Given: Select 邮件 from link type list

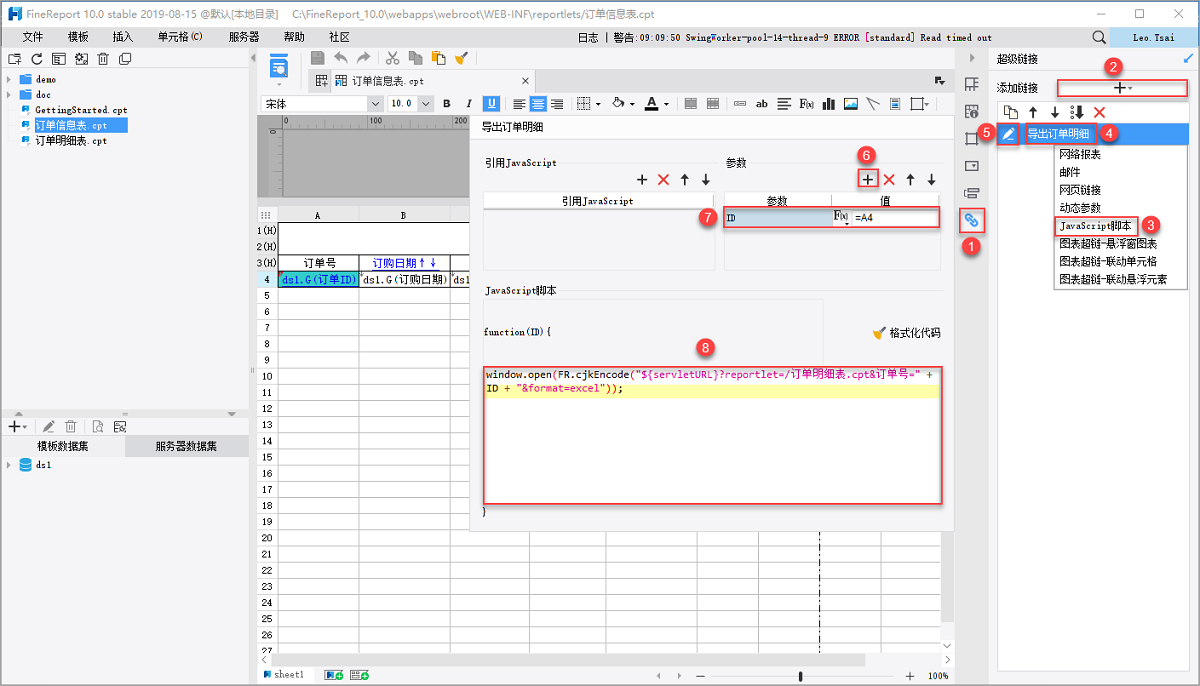Looking at the screenshot, I should click(1069, 172).
